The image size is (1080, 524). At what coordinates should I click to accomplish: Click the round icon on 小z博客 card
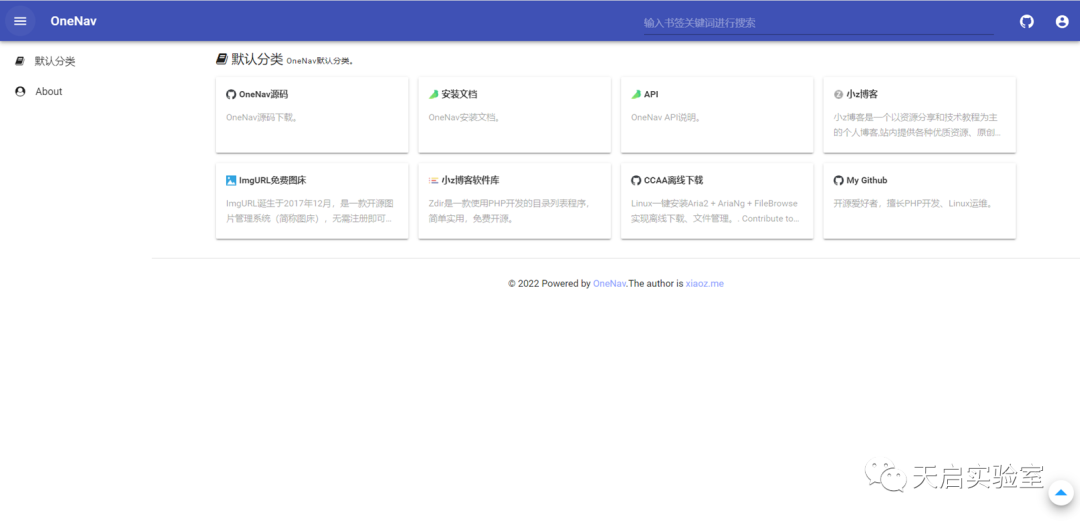[838, 94]
